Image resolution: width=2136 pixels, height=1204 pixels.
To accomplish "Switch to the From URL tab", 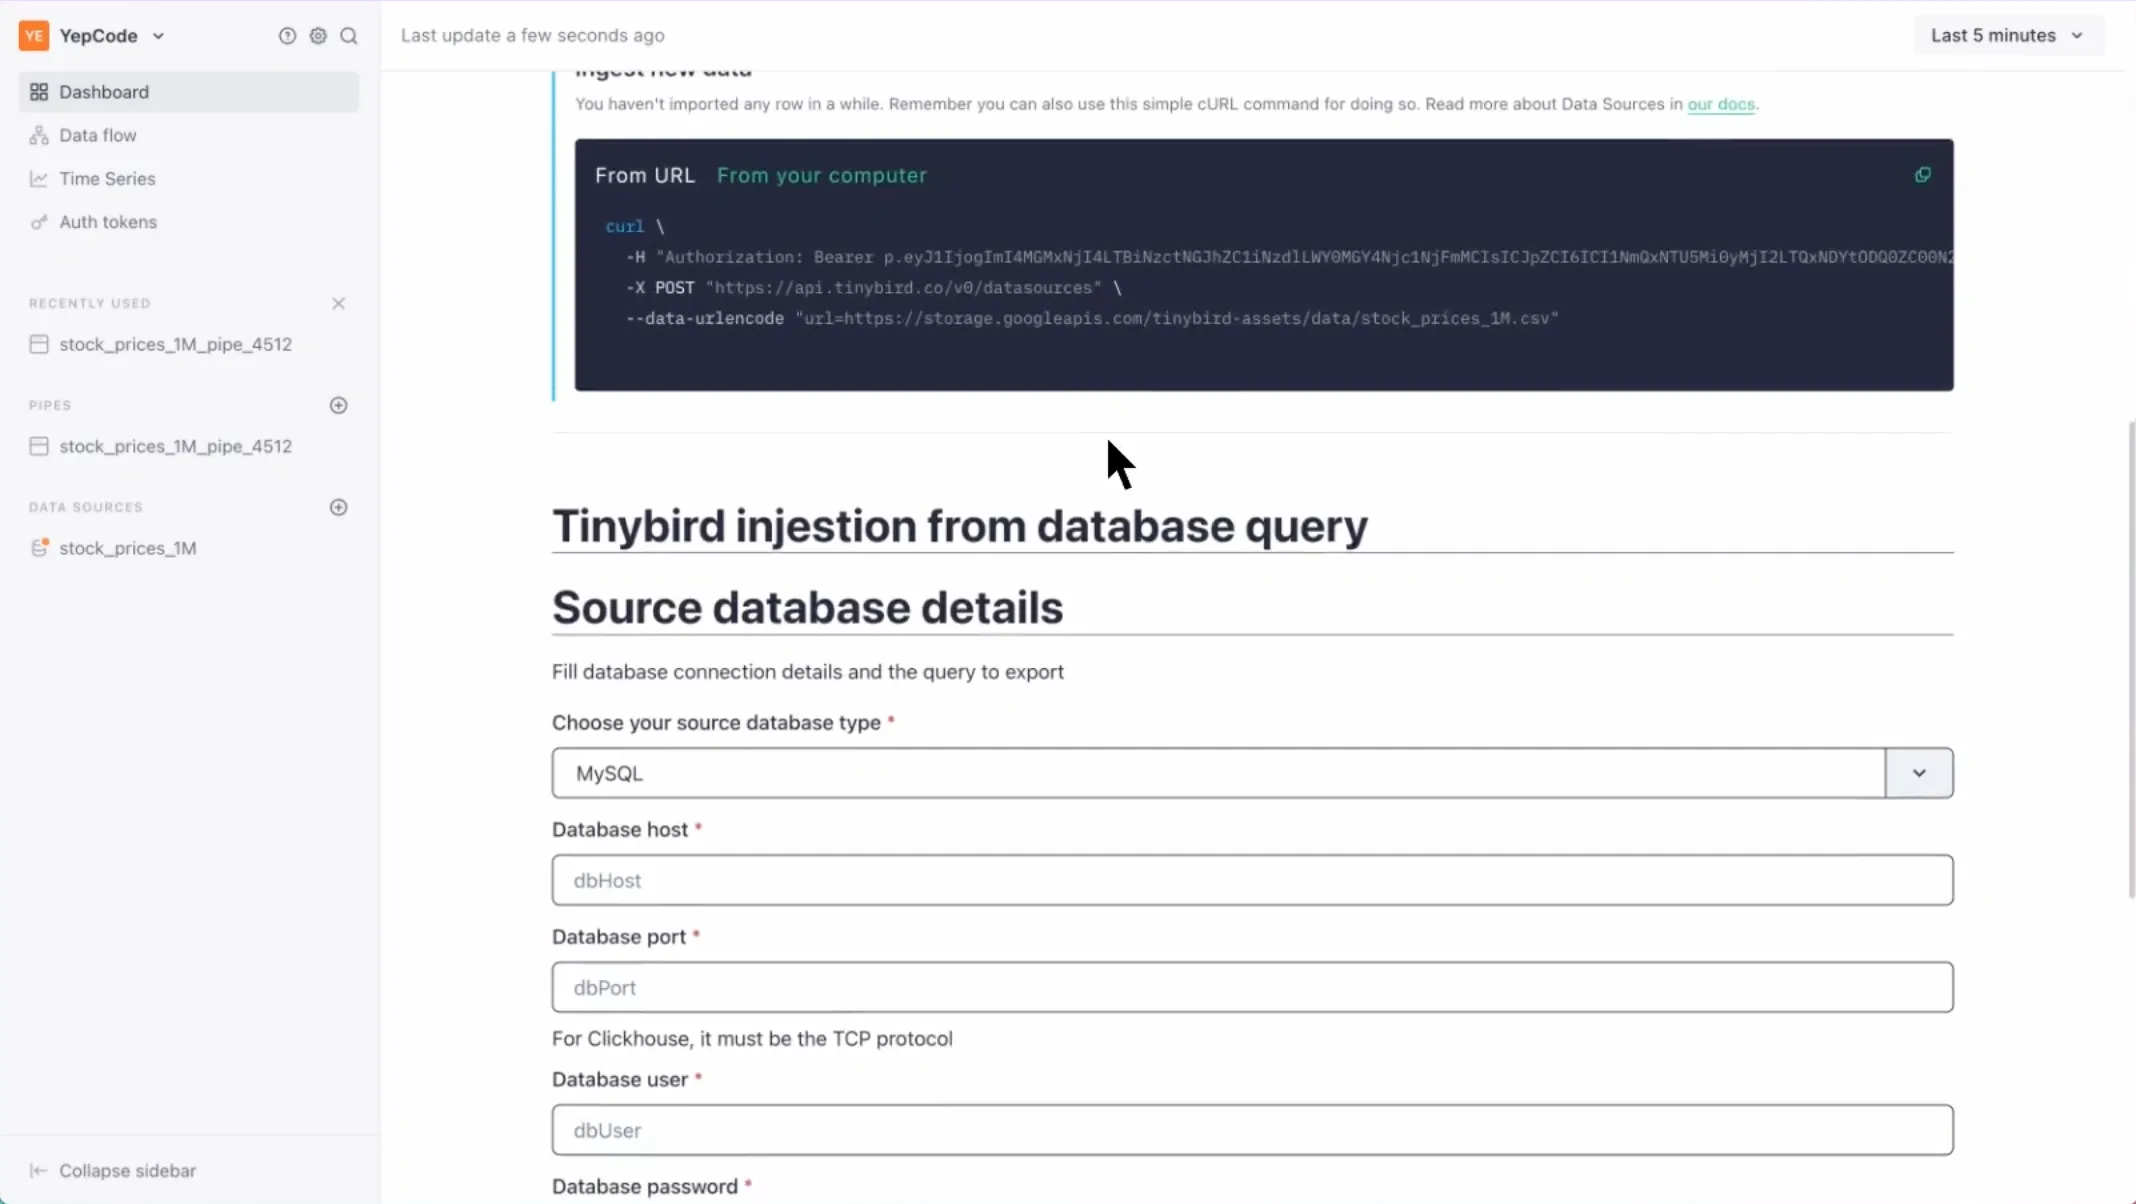I will 644,175.
